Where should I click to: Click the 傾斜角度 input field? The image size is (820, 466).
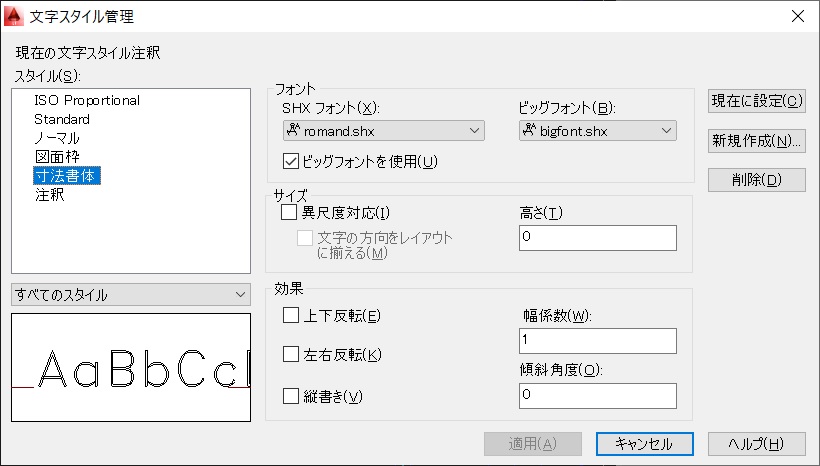pos(598,396)
